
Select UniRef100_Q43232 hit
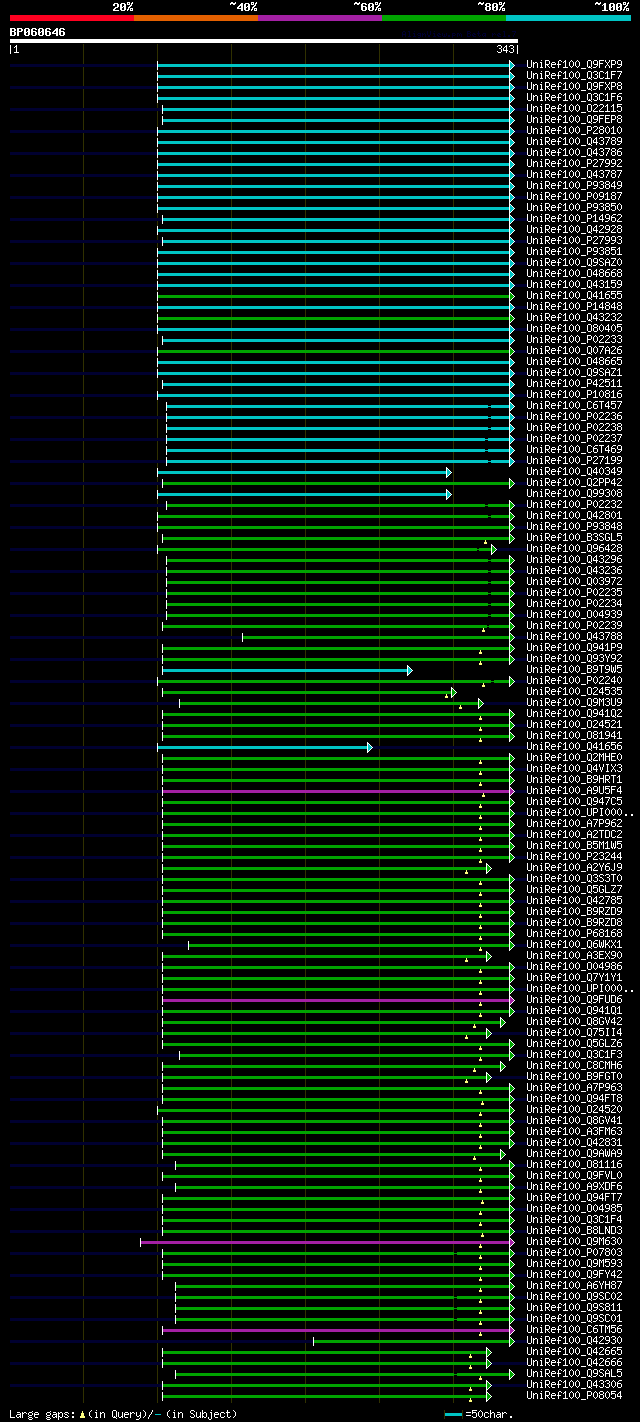(x=574, y=318)
